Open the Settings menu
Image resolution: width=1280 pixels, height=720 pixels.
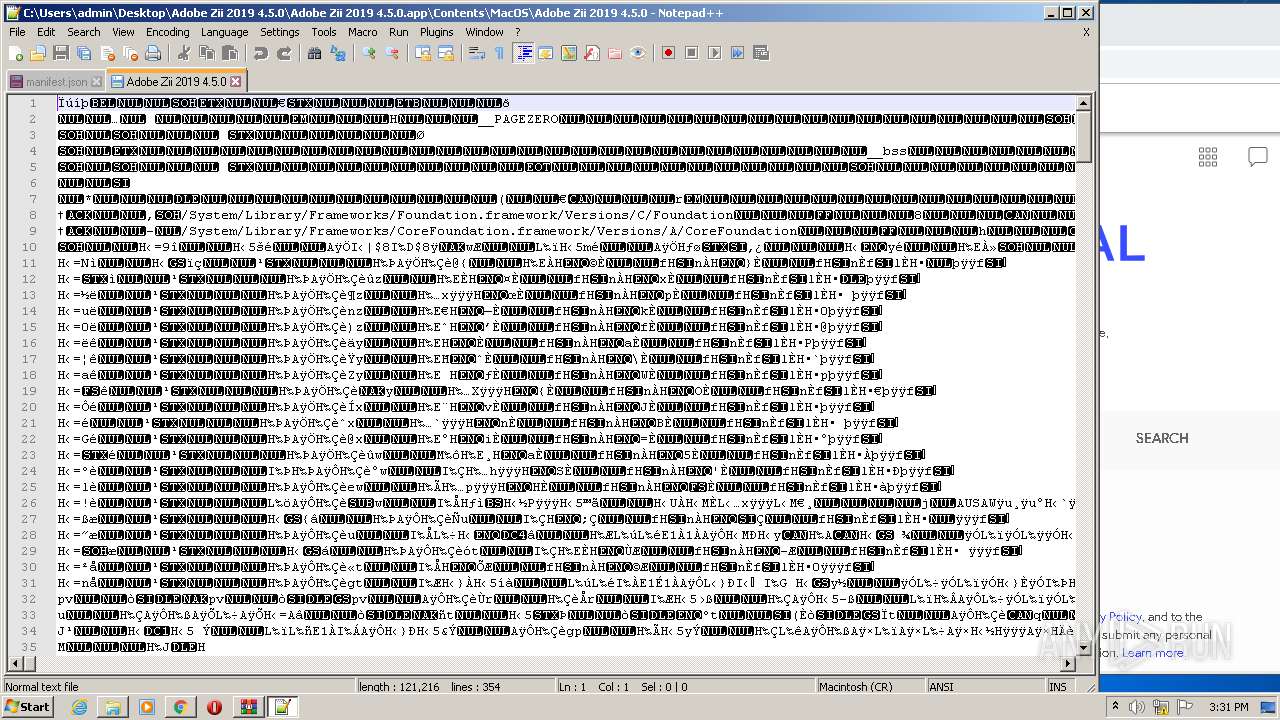(280, 32)
